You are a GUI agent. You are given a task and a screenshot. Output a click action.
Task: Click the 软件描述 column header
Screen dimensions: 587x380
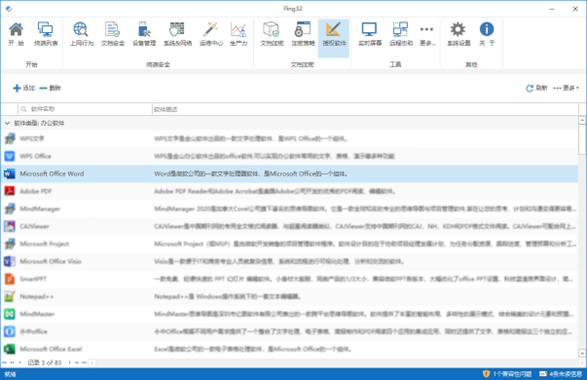(x=365, y=109)
